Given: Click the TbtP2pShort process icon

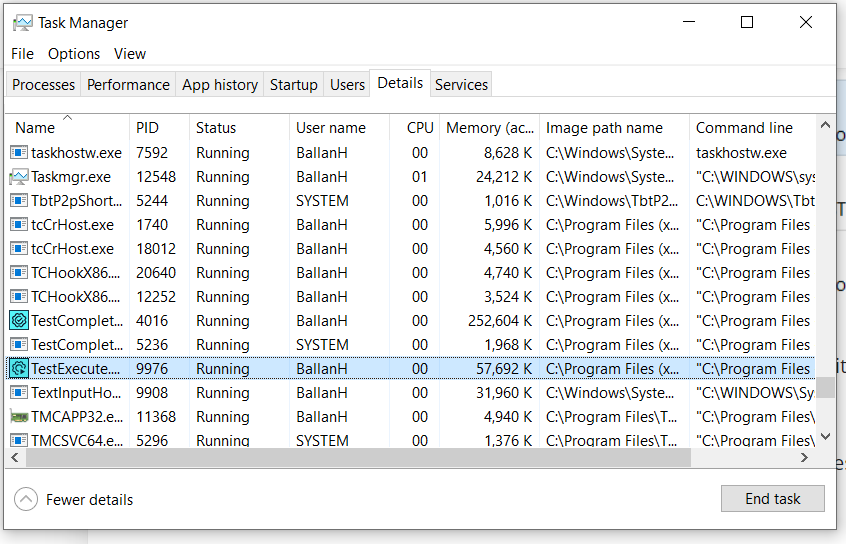Looking at the screenshot, I should 19,201.
